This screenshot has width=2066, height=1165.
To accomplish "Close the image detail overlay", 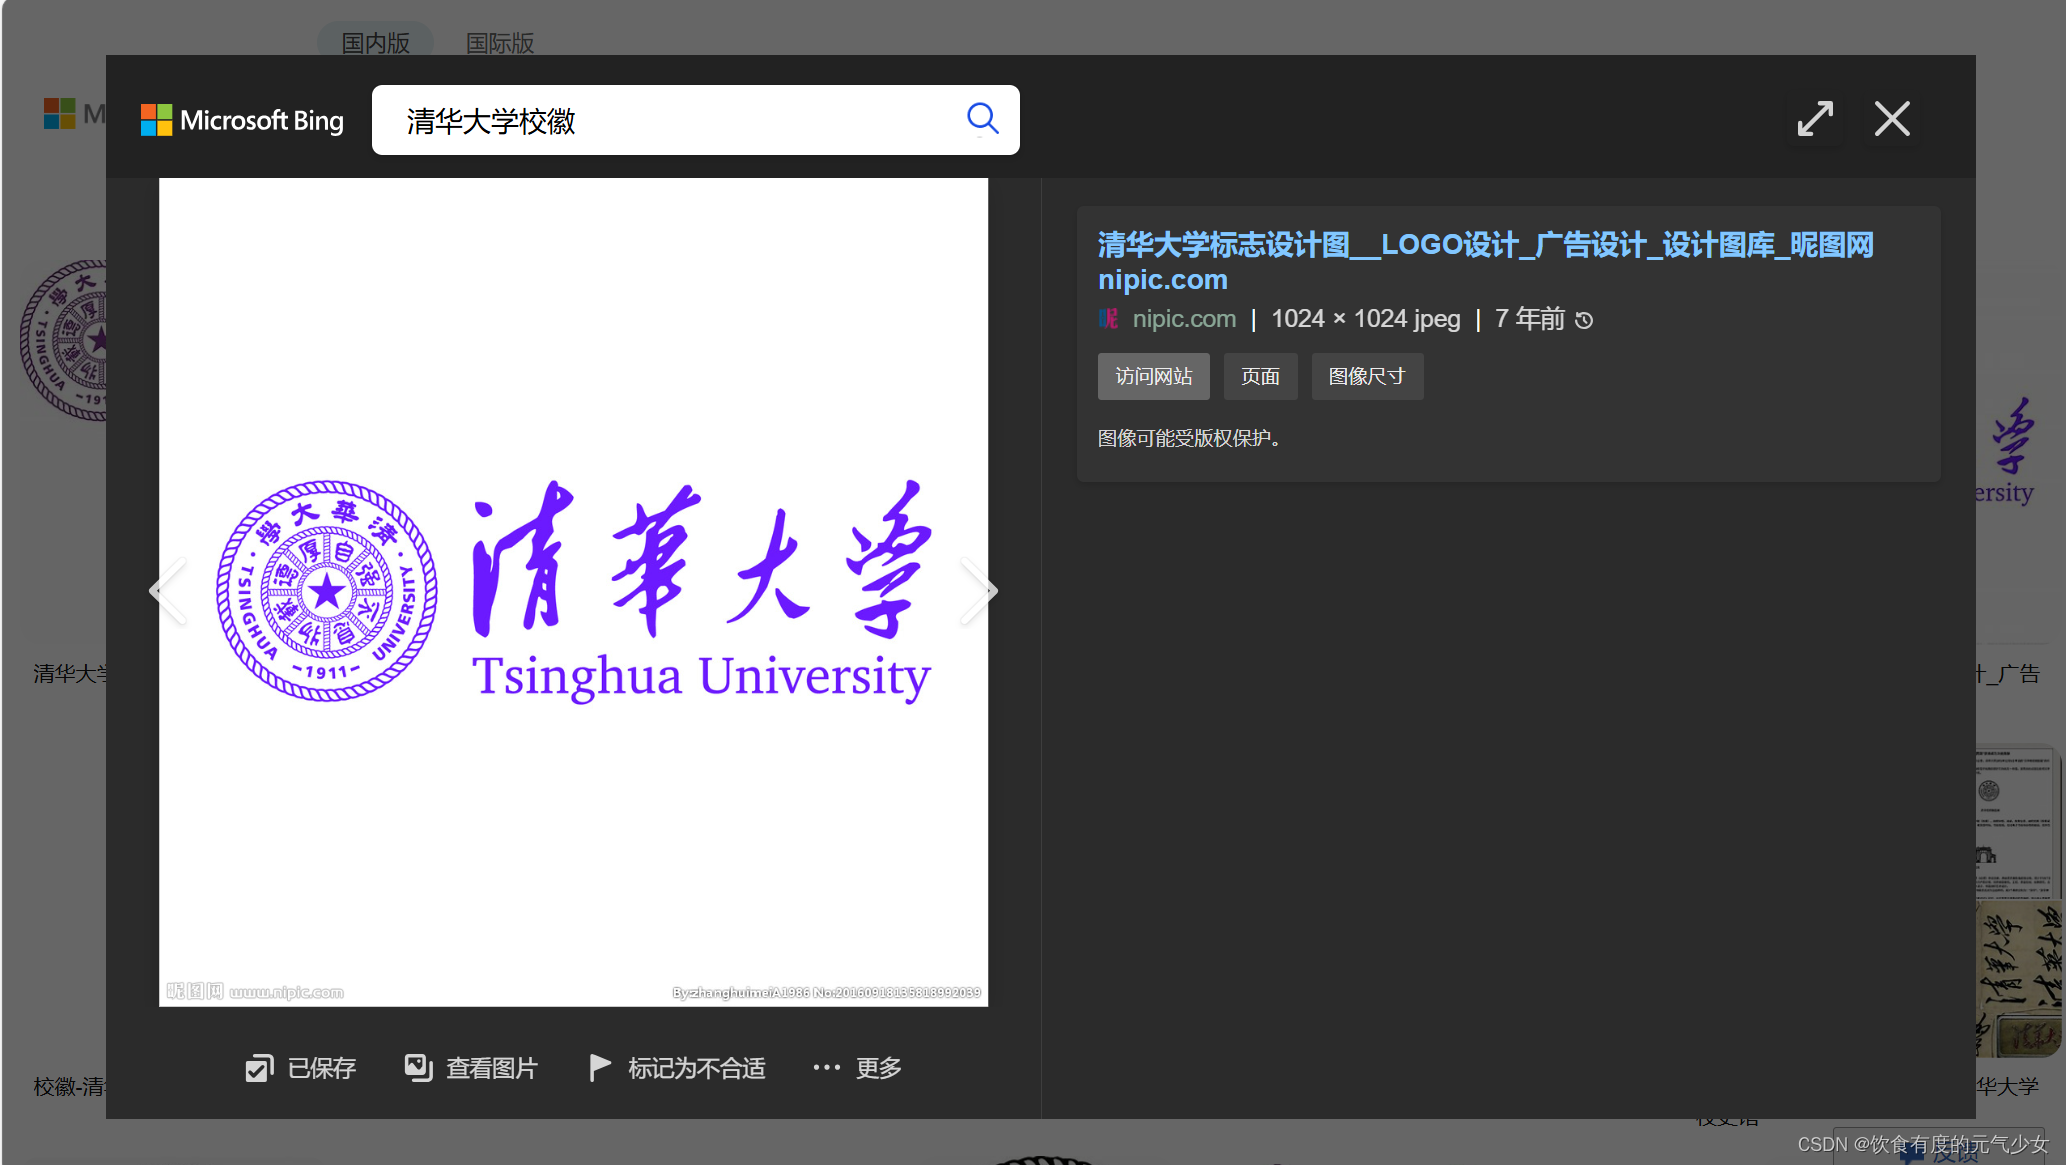I will point(1891,119).
